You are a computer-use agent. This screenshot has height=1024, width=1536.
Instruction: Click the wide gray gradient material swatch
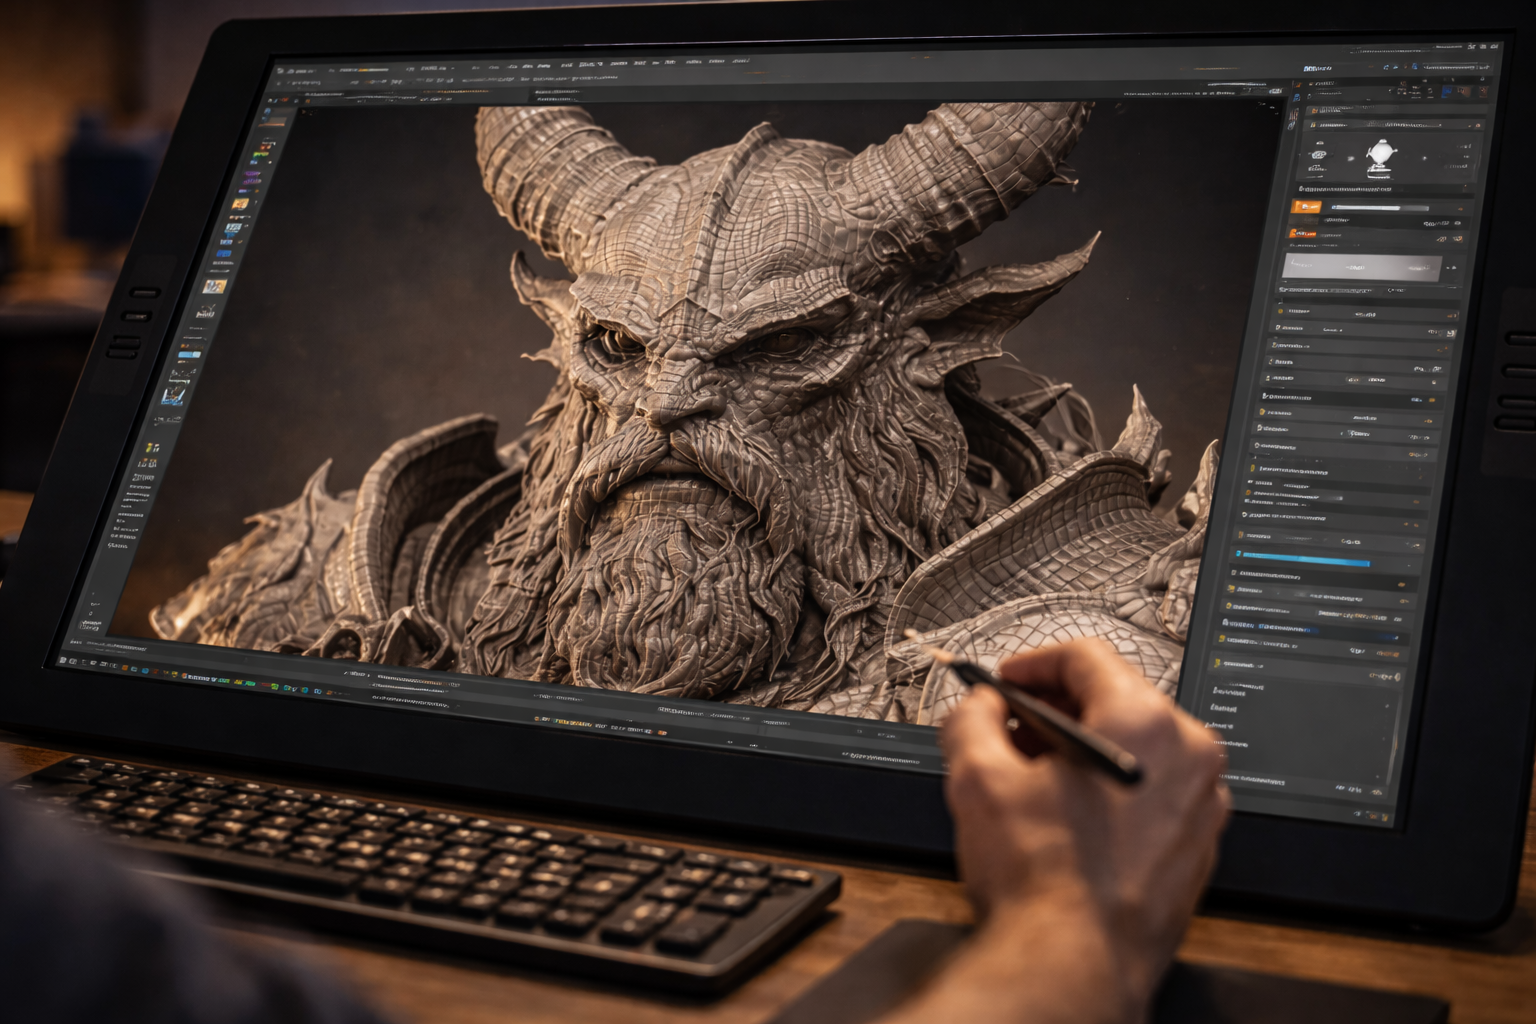click(1361, 266)
